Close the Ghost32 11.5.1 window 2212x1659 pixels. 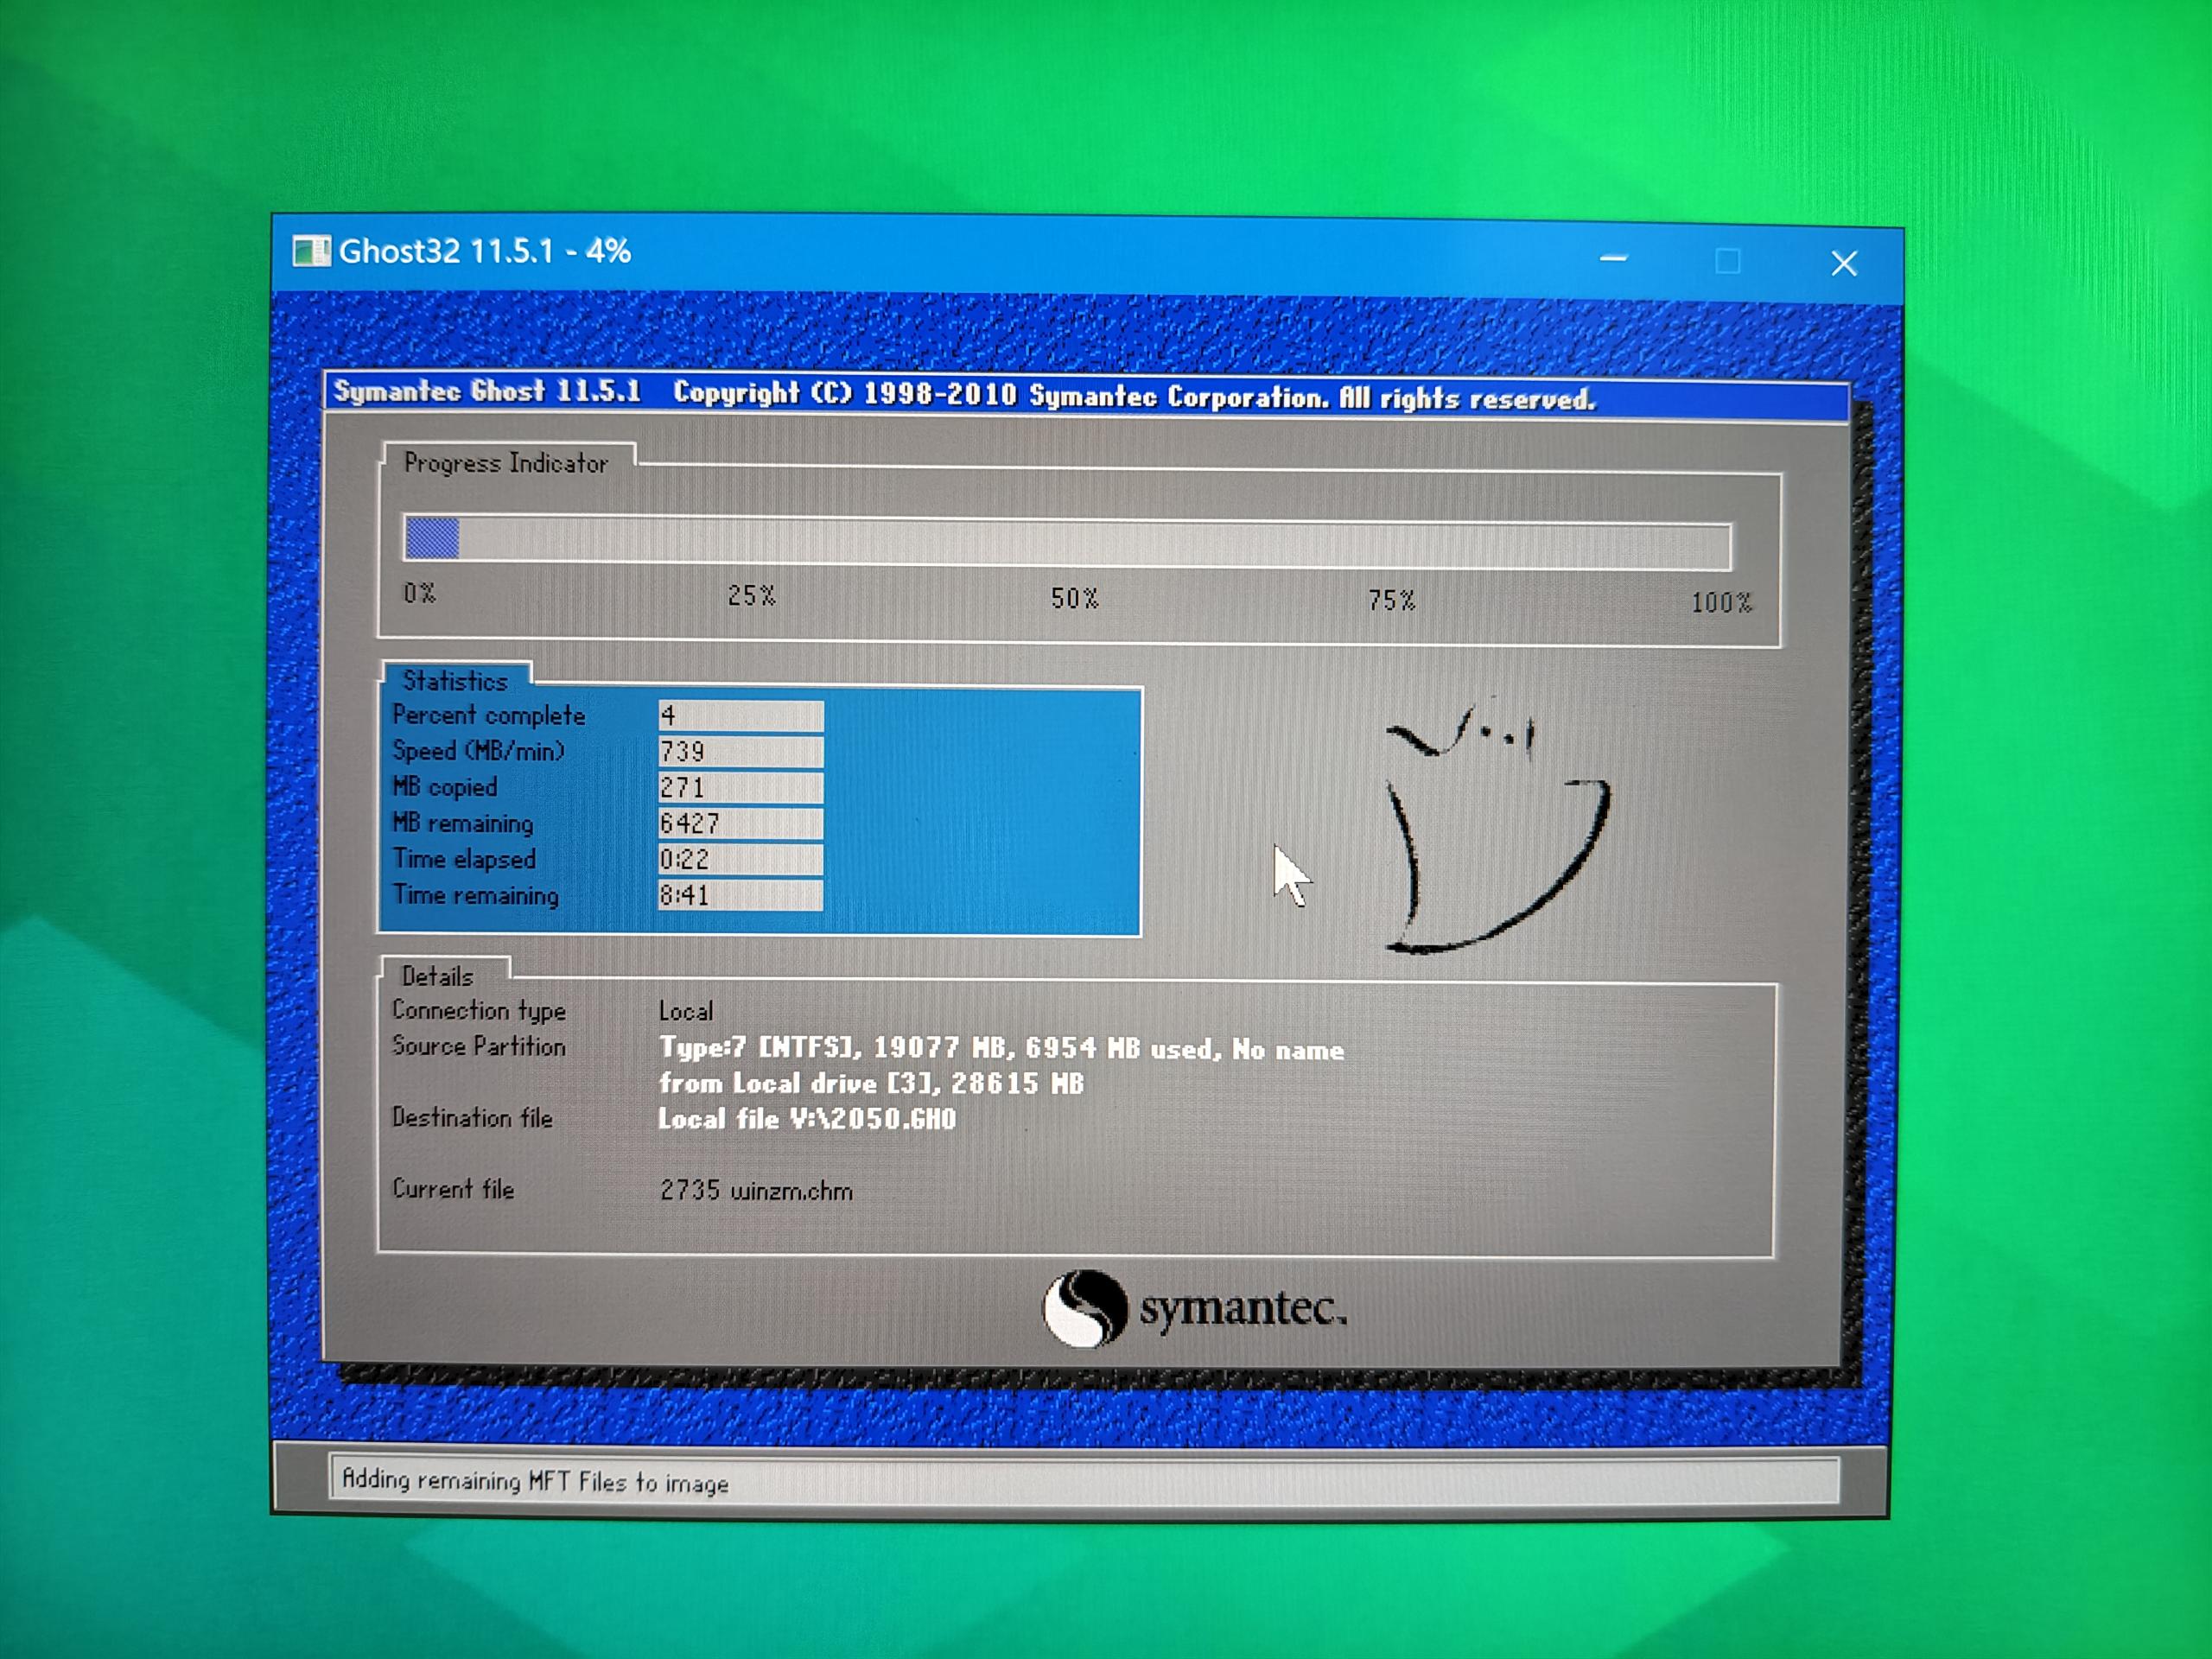tap(1844, 263)
